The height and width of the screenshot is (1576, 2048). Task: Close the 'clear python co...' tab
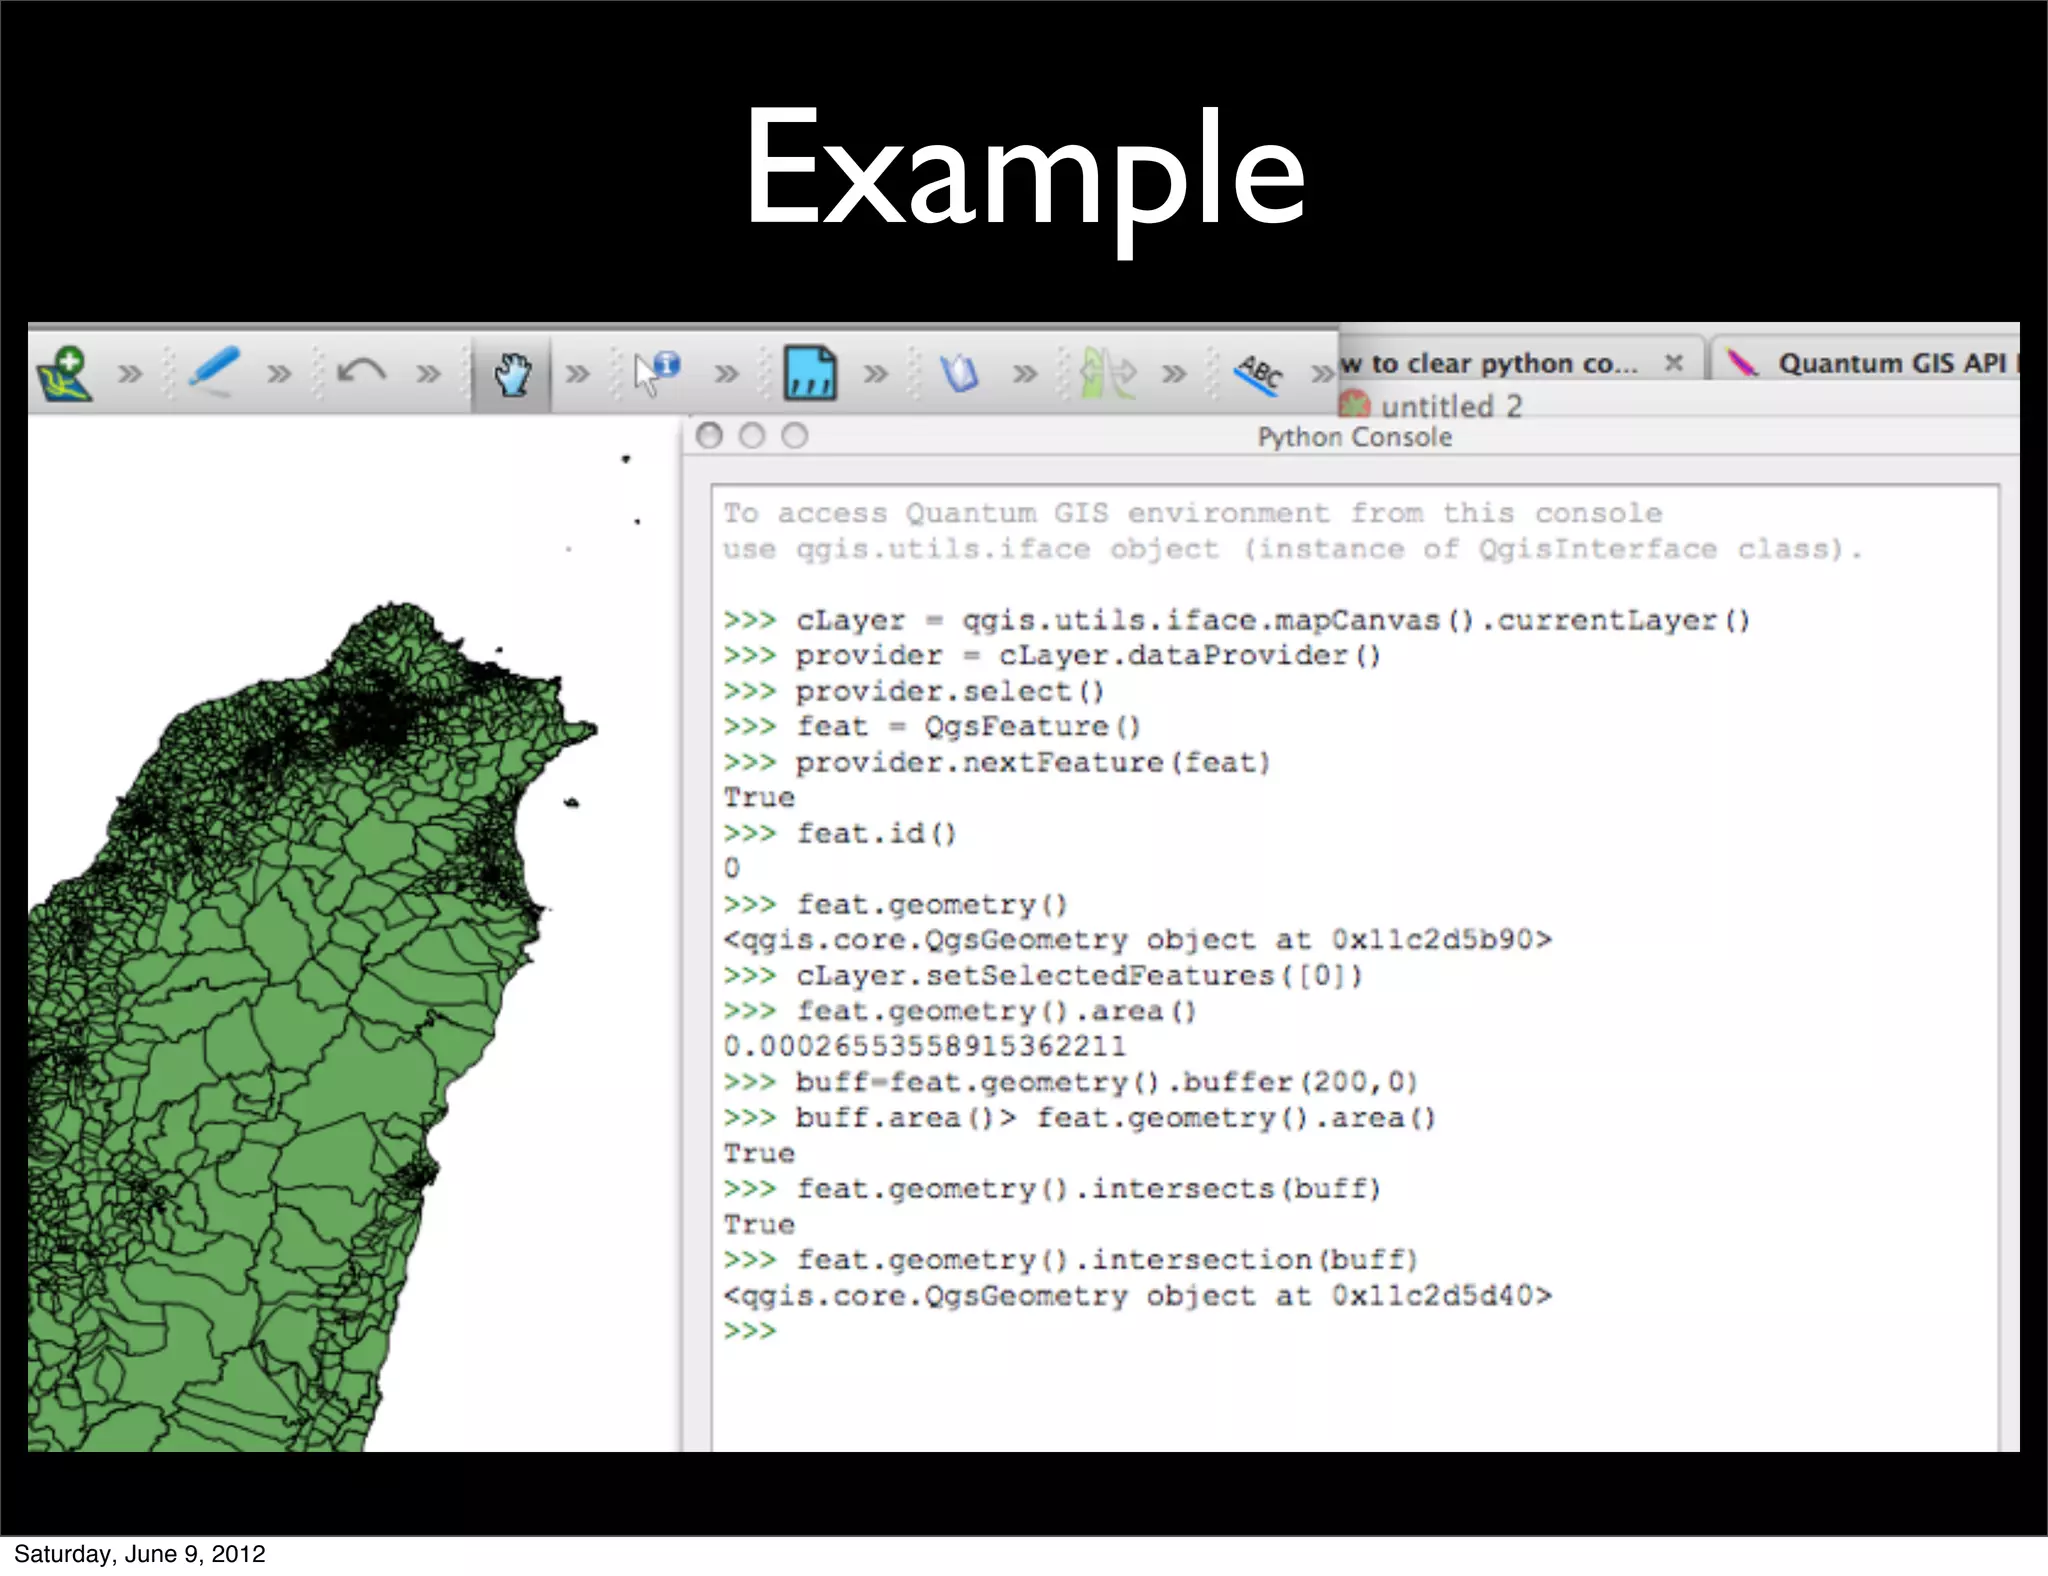point(1673,362)
